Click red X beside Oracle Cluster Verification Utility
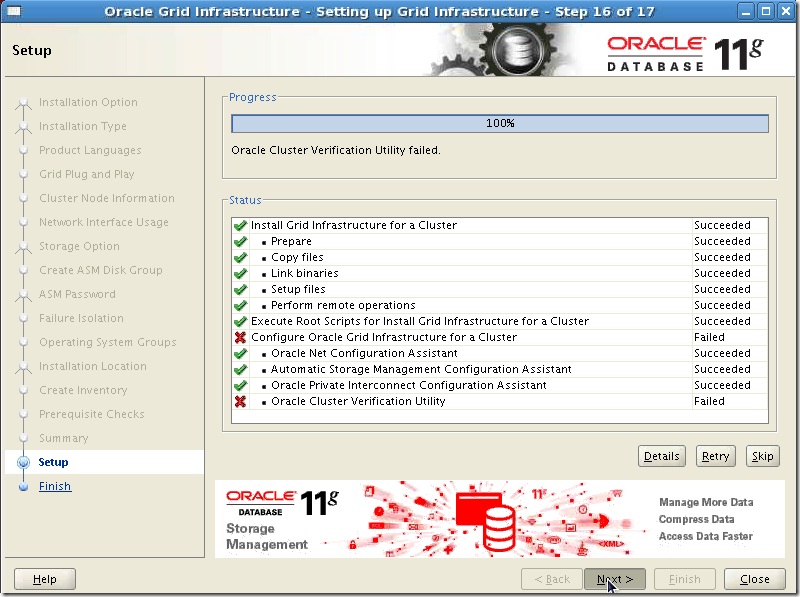This screenshot has width=800, height=597. (x=240, y=401)
